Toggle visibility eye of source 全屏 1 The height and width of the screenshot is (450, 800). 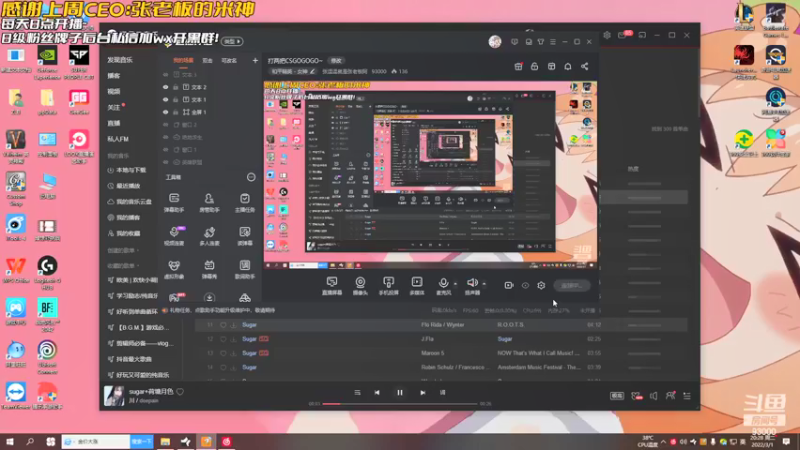[165, 112]
